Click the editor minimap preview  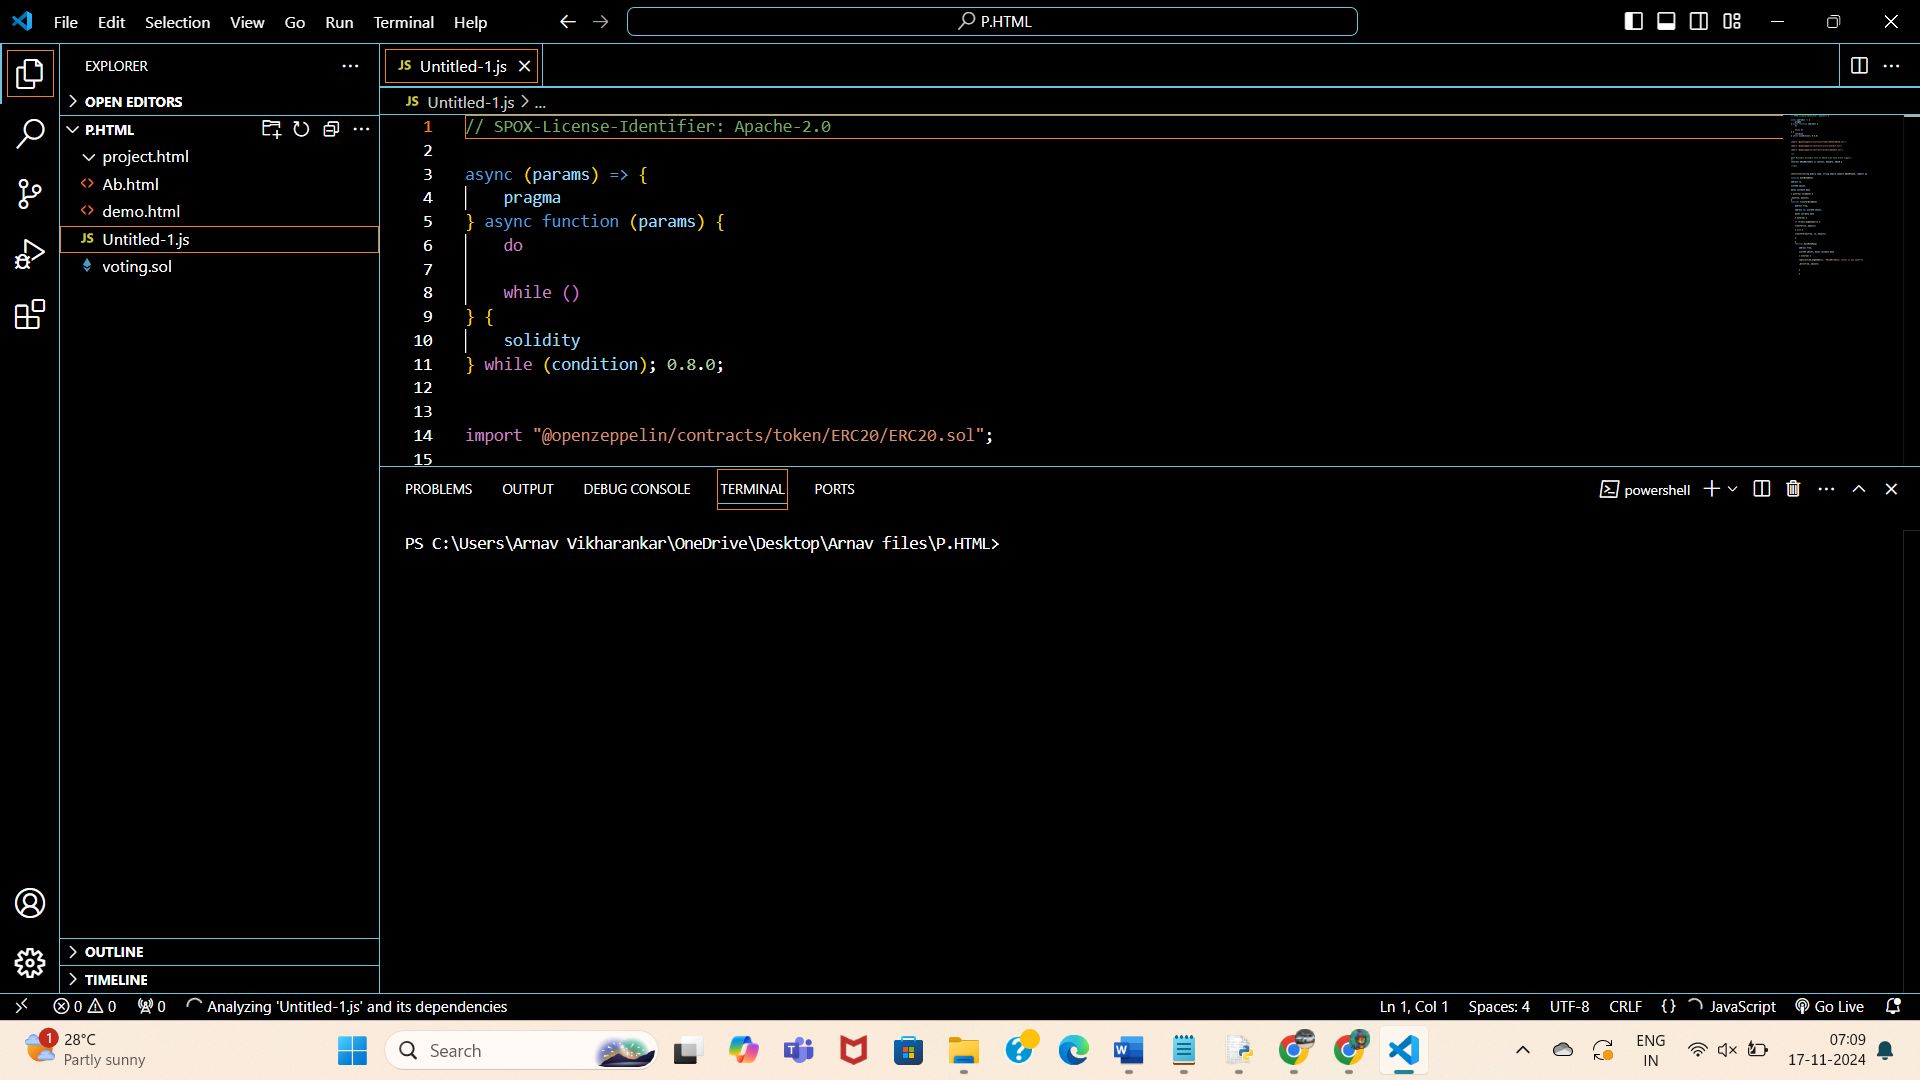click(x=1843, y=195)
